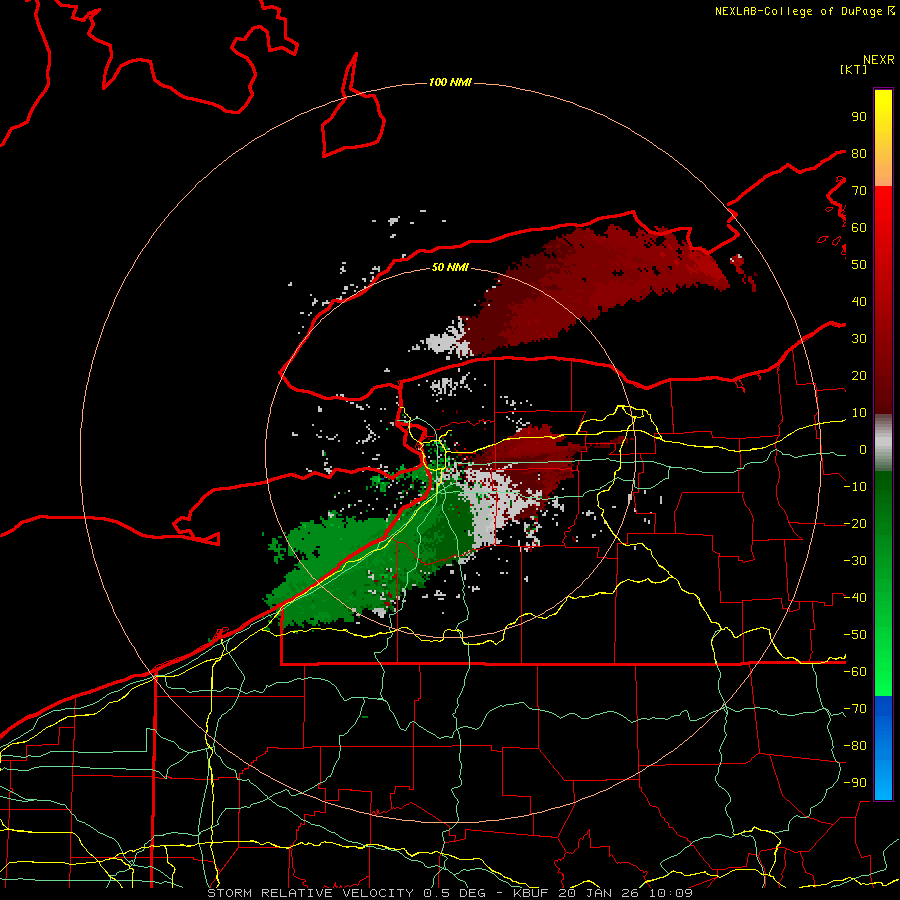This screenshot has width=900, height=900.
Task: Click the -30 scale value
Action: coord(855,561)
